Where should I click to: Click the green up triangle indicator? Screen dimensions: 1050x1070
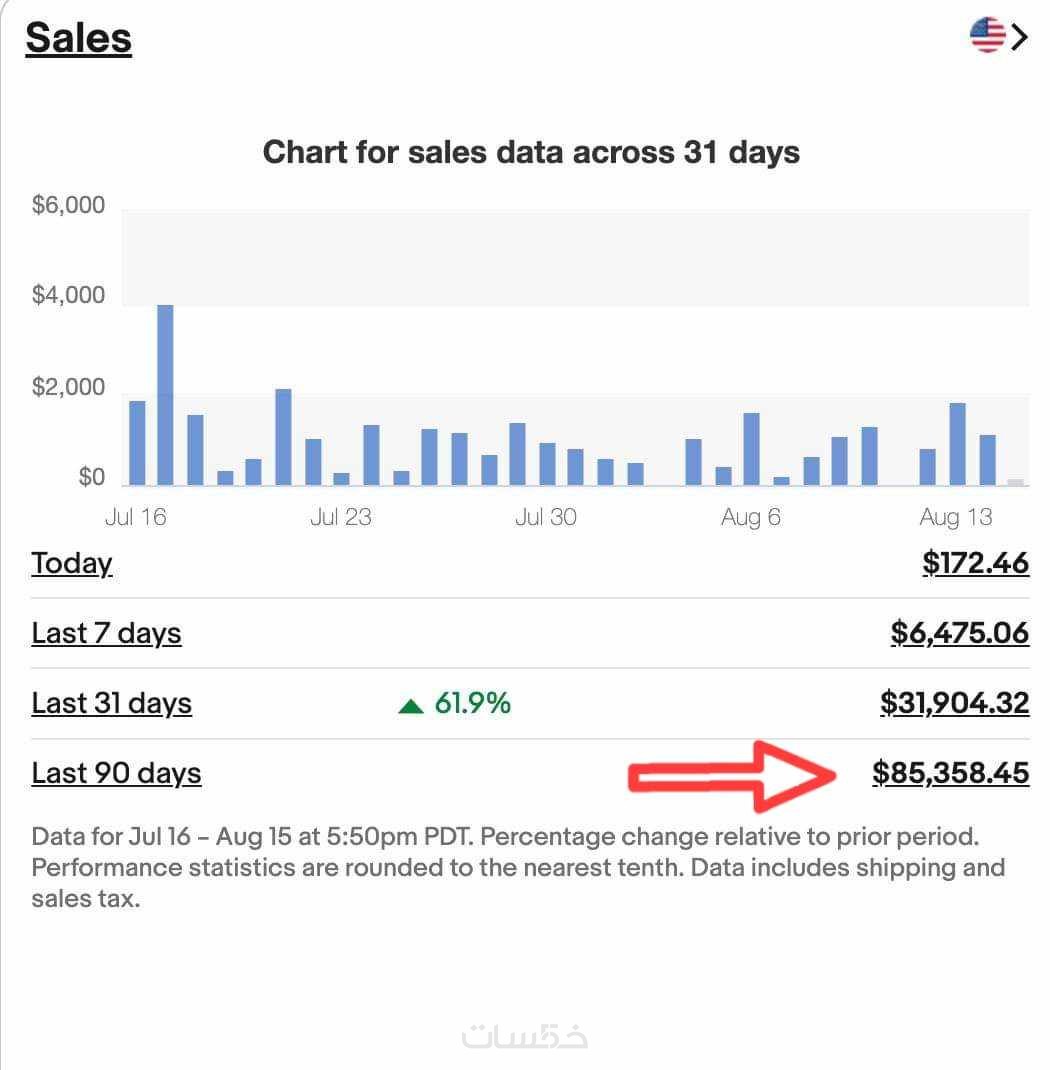[411, 706]
